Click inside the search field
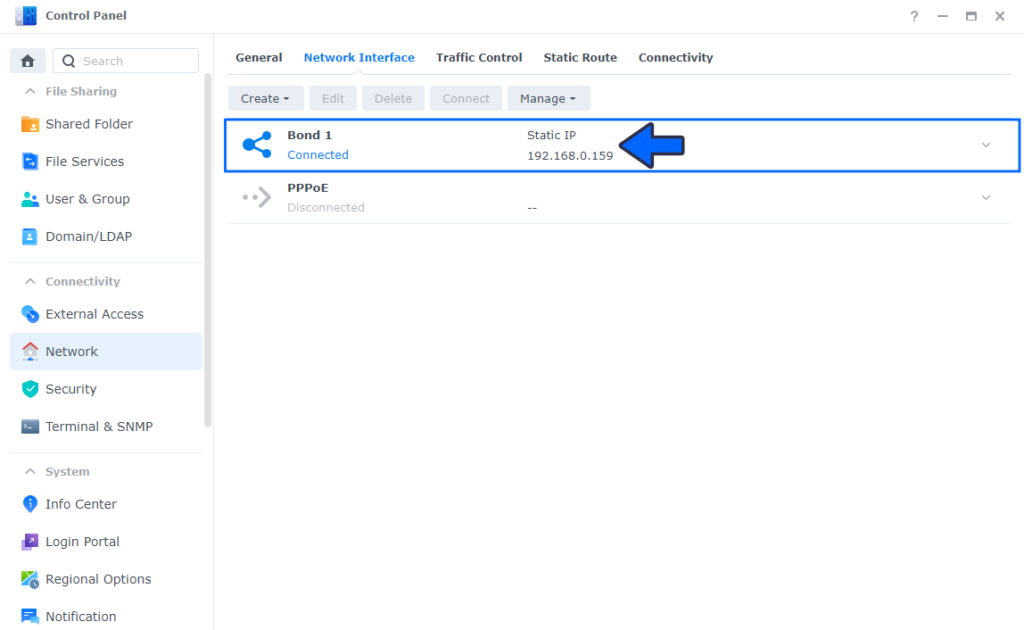The height and width of the screenshot is (630, 1024). tap(130, 60)
